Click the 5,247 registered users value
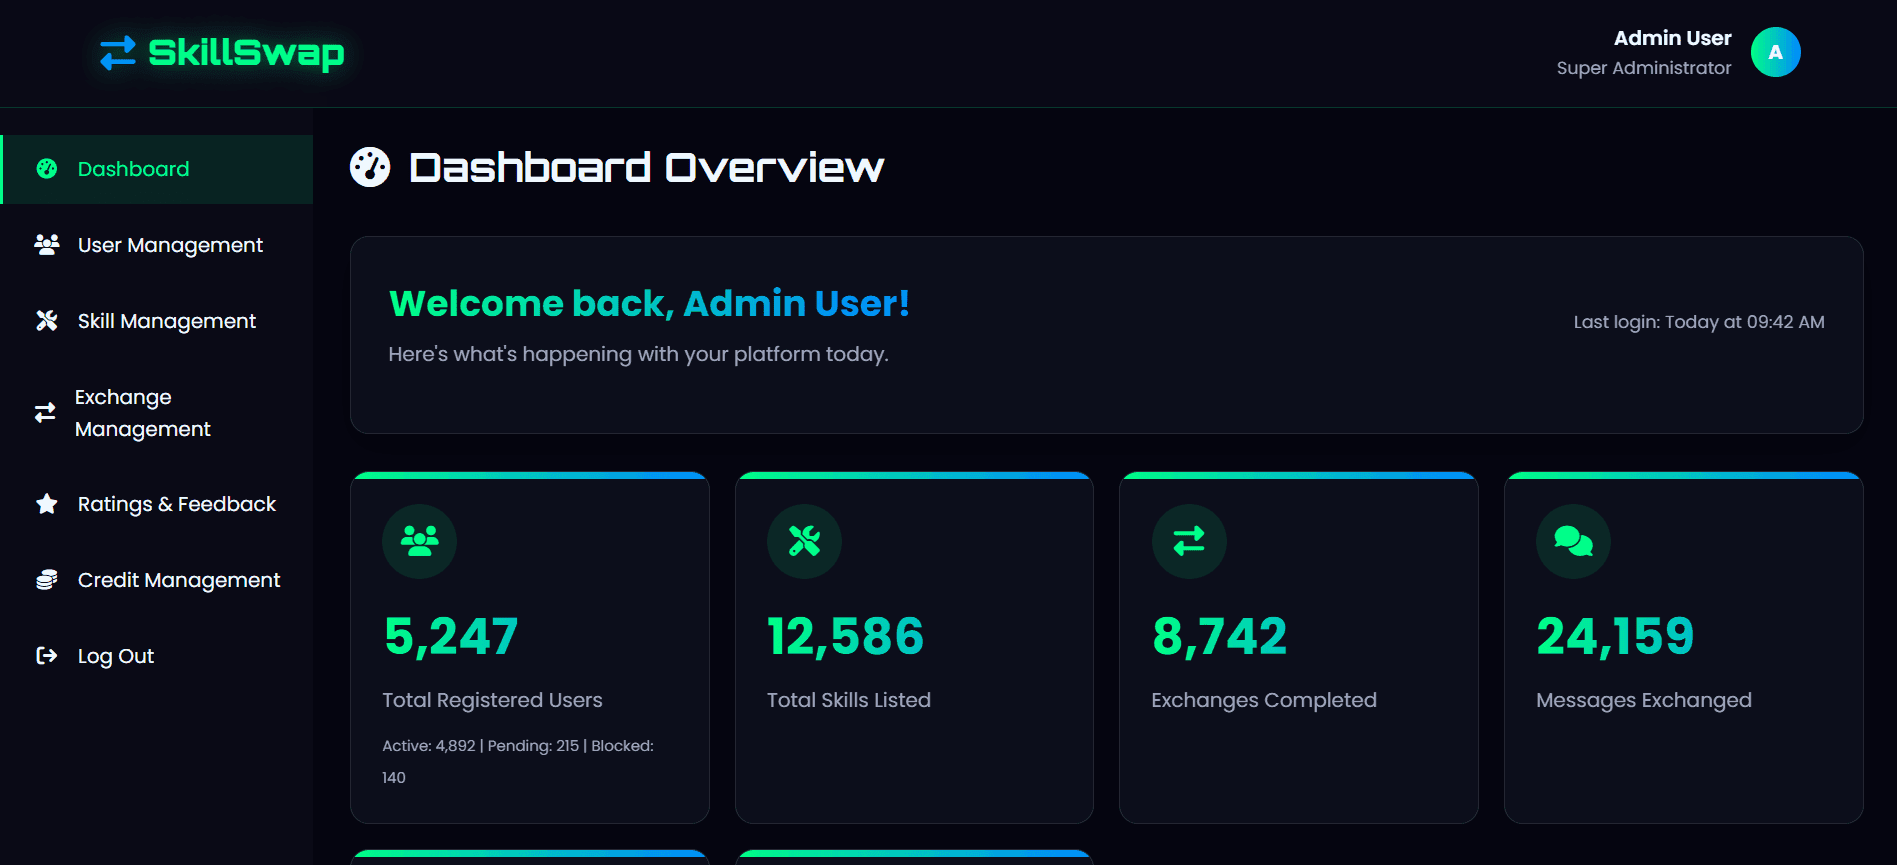This screenshot has height=865, width=1897. point(451,636)
